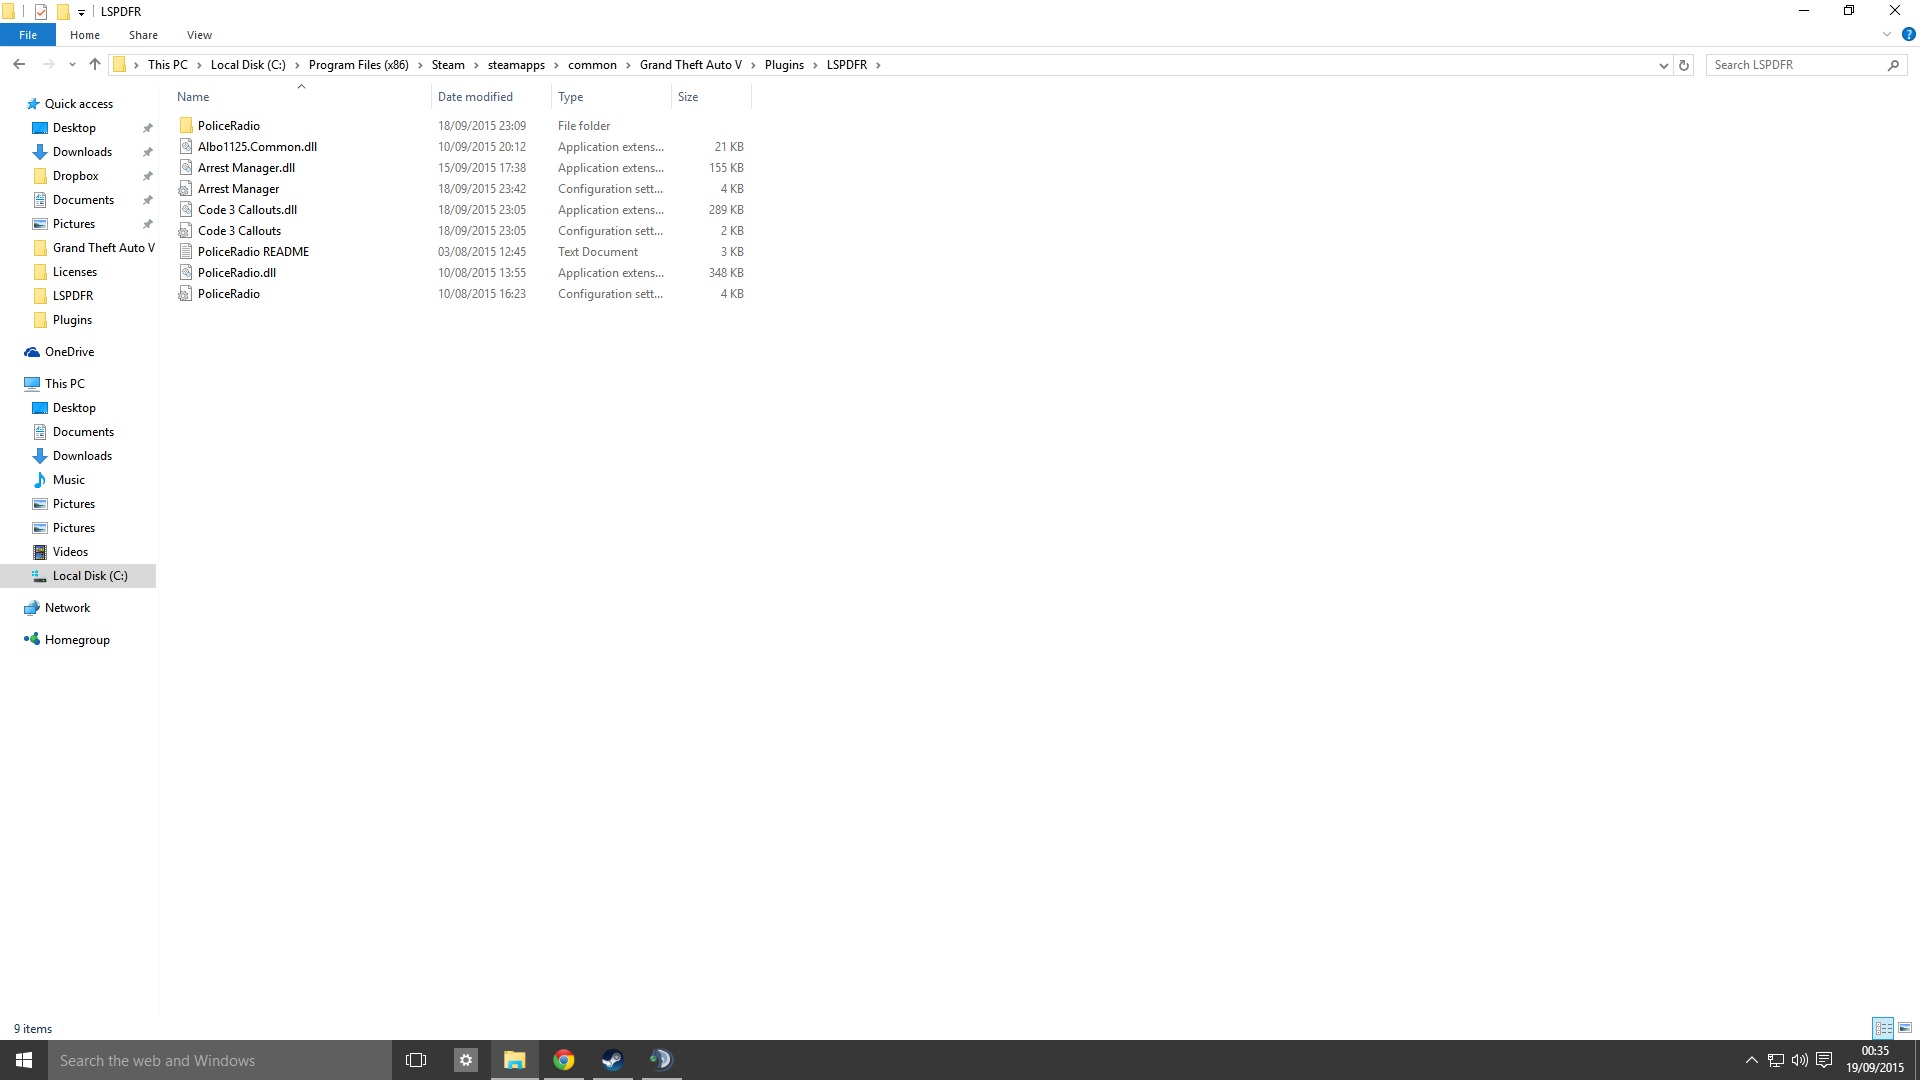Click the volume speaker tray icon

pyautogui.click(x=1799, y=1060)
